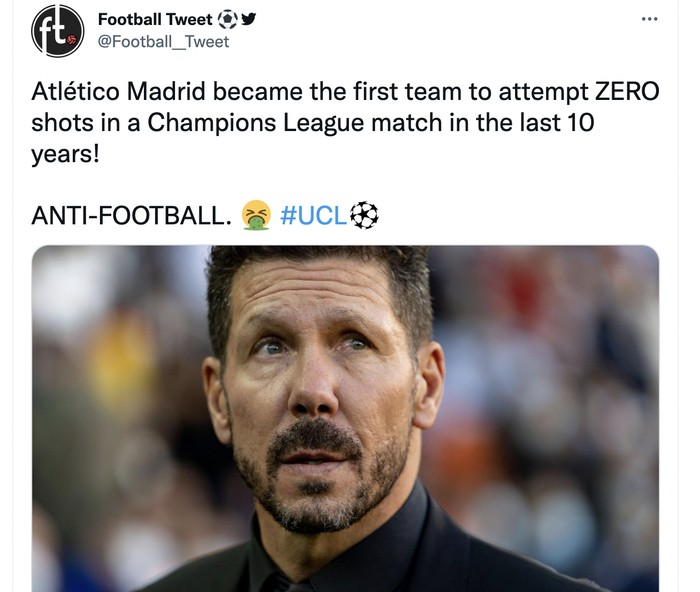Image resolution: width=700 pixels, height=592 pixels.
Task: Open the @Football__Tweet handle link
Action: (x=163, y=41)
